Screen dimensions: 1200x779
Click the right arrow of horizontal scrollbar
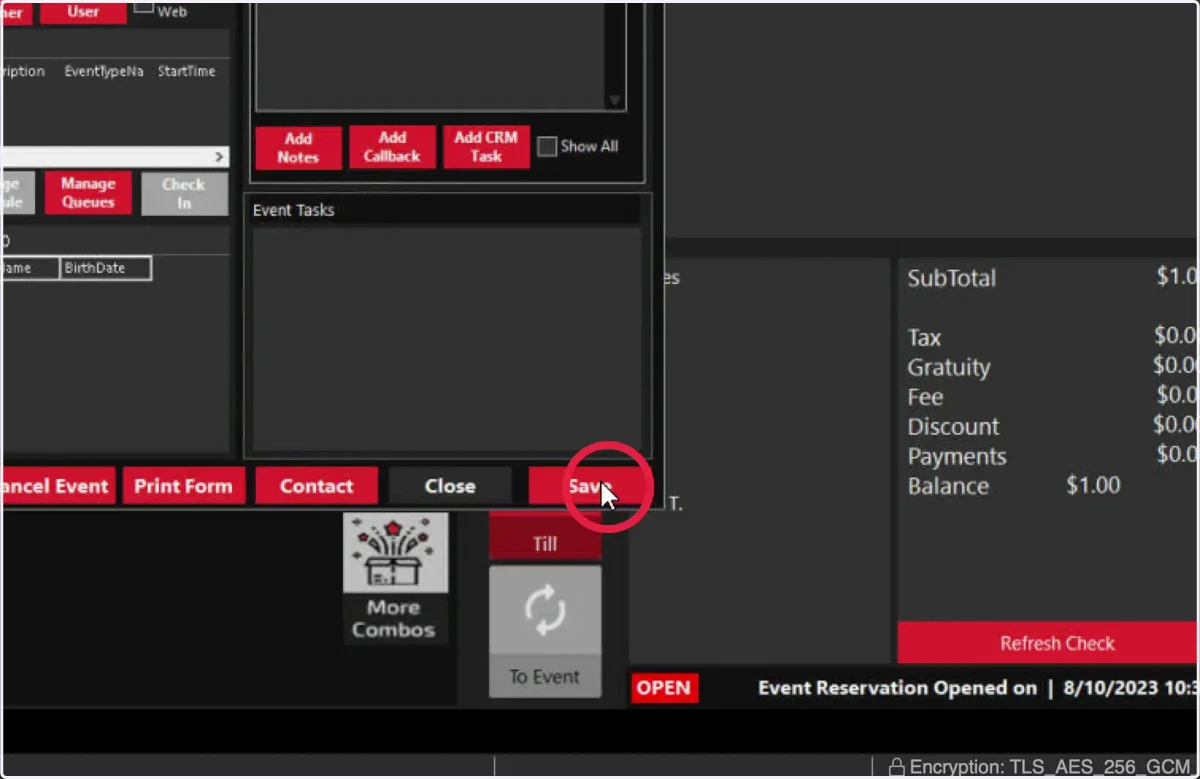pyautogui.click(x=219, y=157)
